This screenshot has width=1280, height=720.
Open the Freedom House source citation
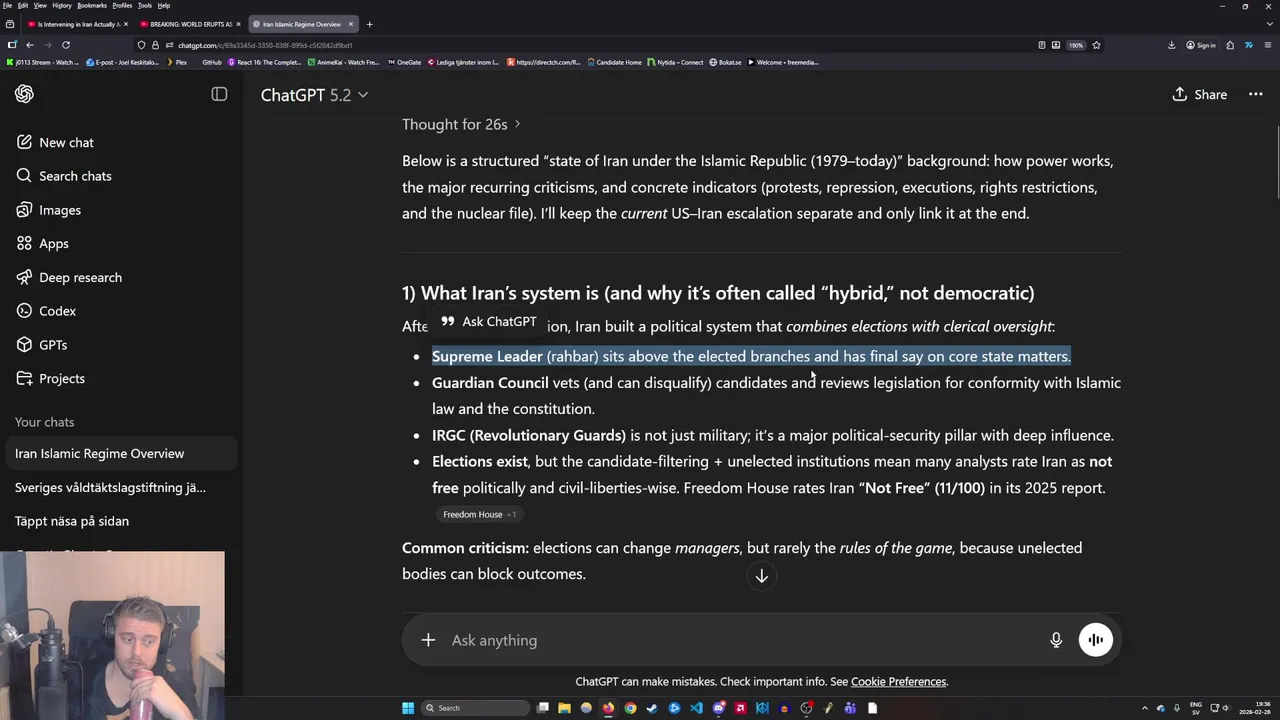point(479,514)
